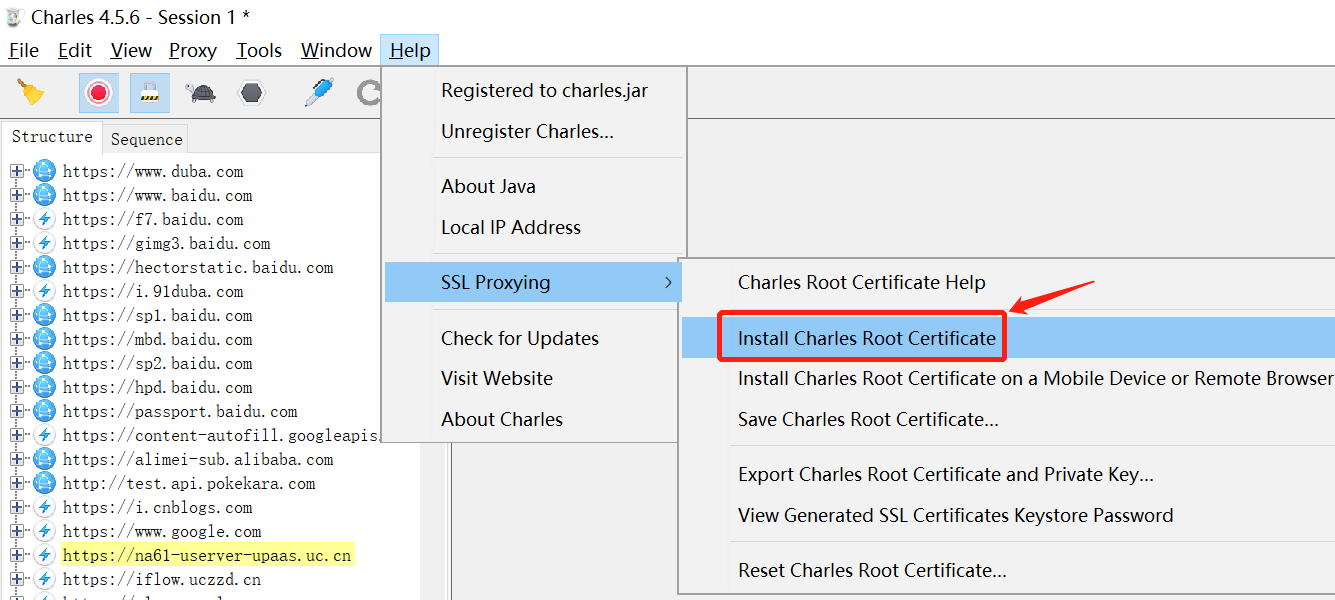Image resolution: width=1335 pixels, height=600 pixels.
Task: Click the broom Clear Session icon
Action: click(x=30, y=93)
